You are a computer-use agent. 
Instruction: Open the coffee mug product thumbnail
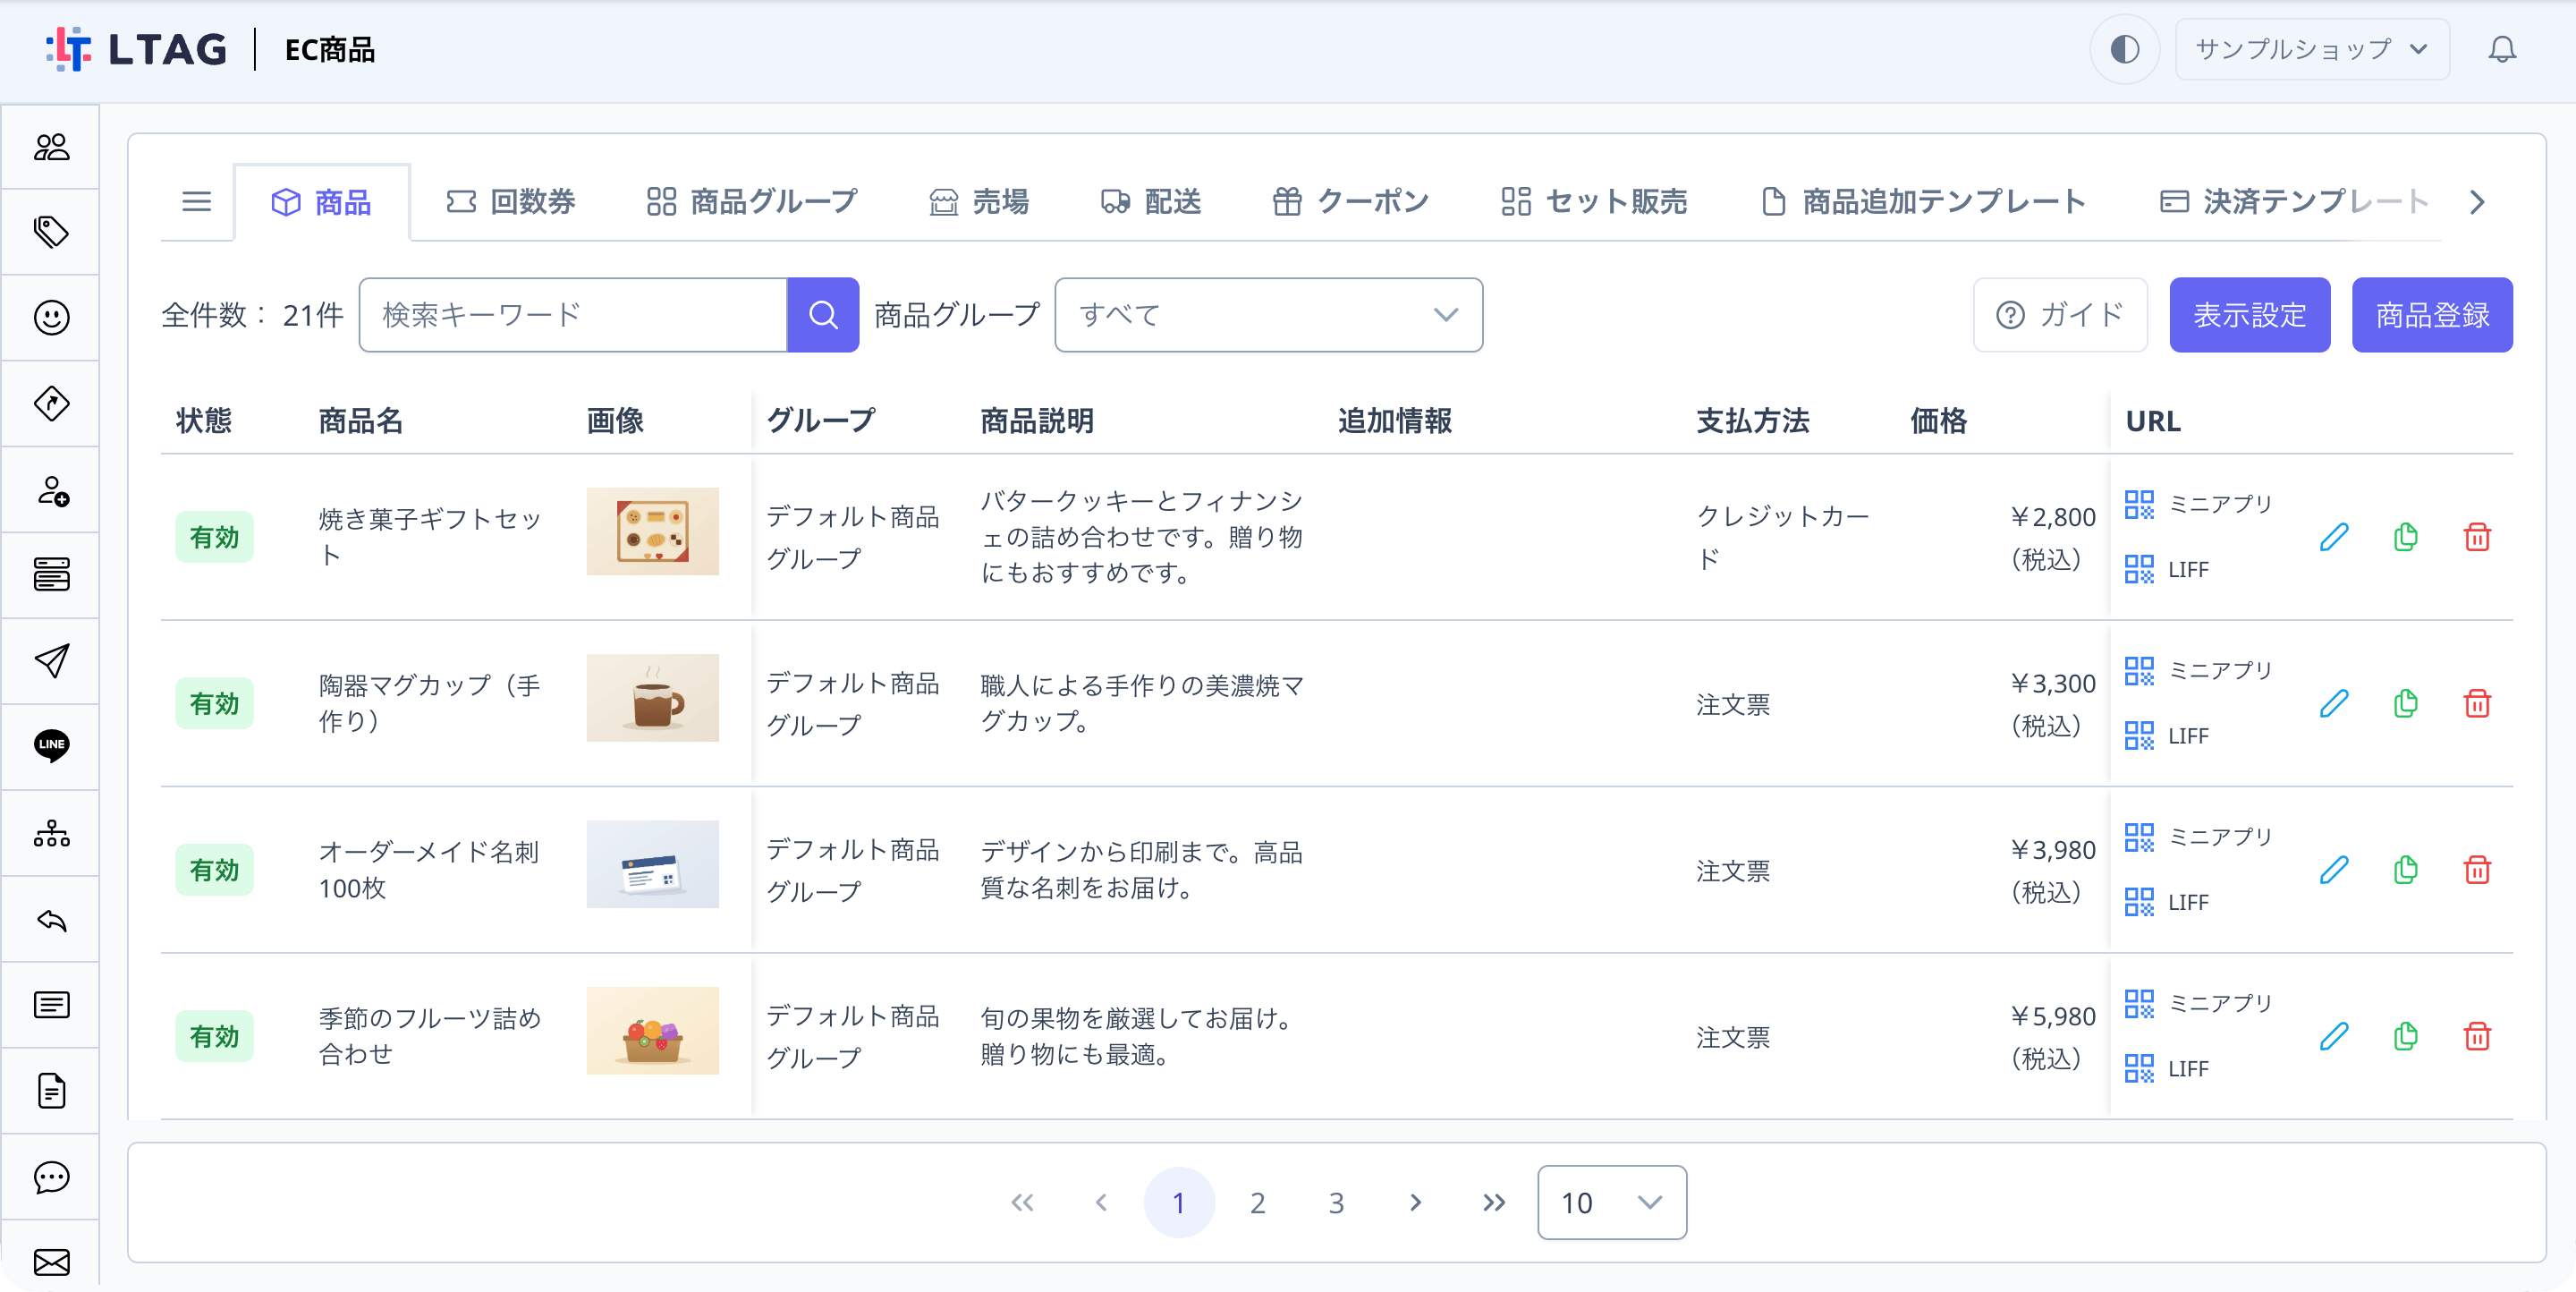coord(652,698)
